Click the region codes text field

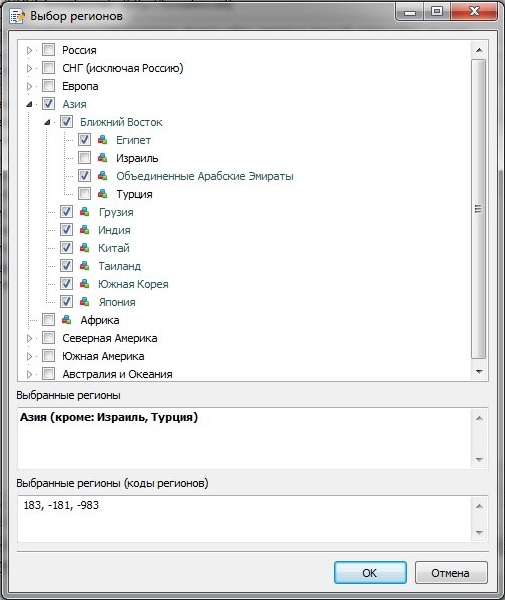coord(245,519)
